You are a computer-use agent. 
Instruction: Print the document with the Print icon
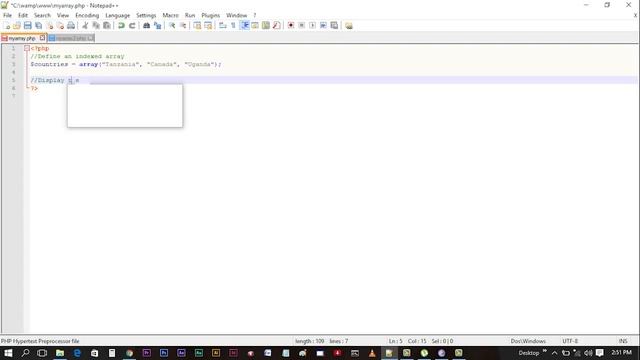tap(71, 25)
